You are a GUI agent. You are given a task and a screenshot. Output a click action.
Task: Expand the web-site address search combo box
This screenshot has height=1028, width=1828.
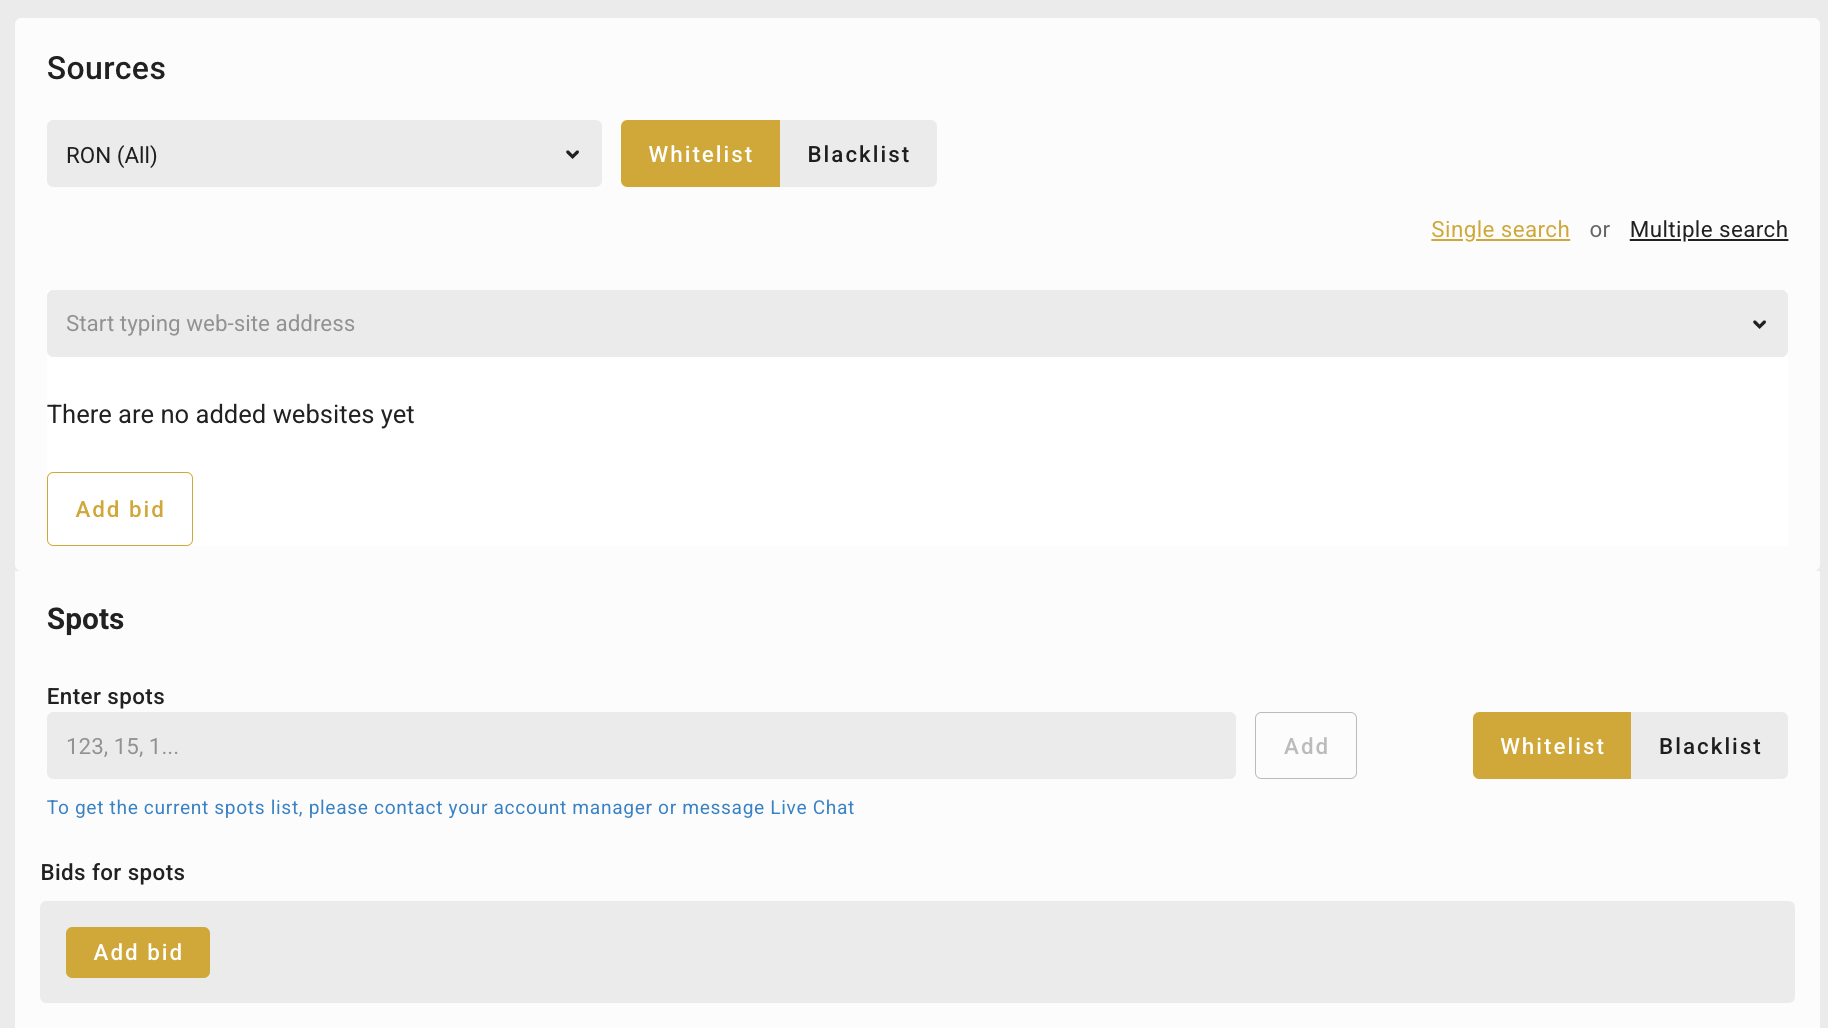[x=900, y=324]
